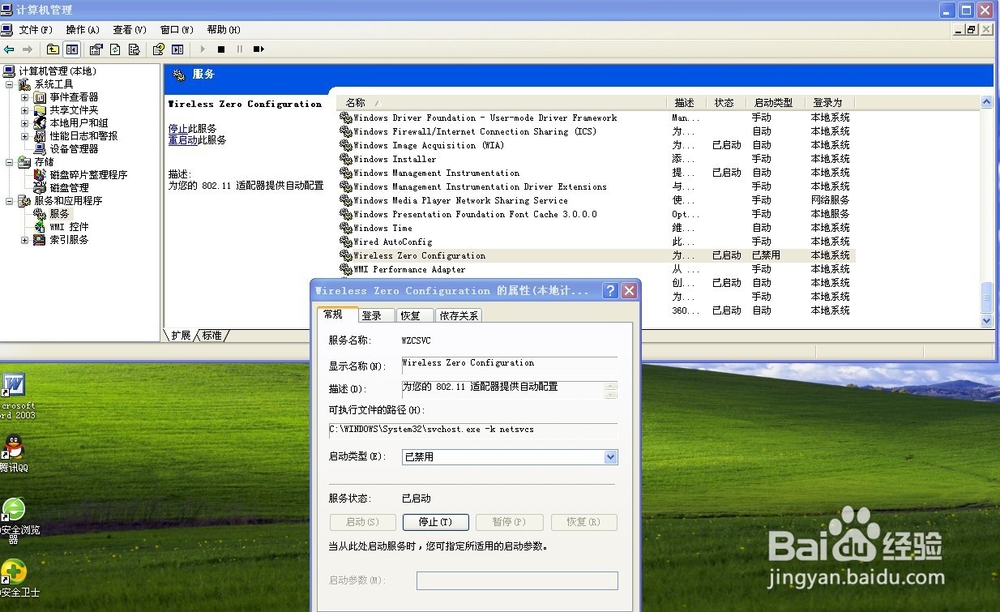Viewport: 1000px width, 612px height.
Task: Click the 停止 link in the services panel
Action: point(178,128)
